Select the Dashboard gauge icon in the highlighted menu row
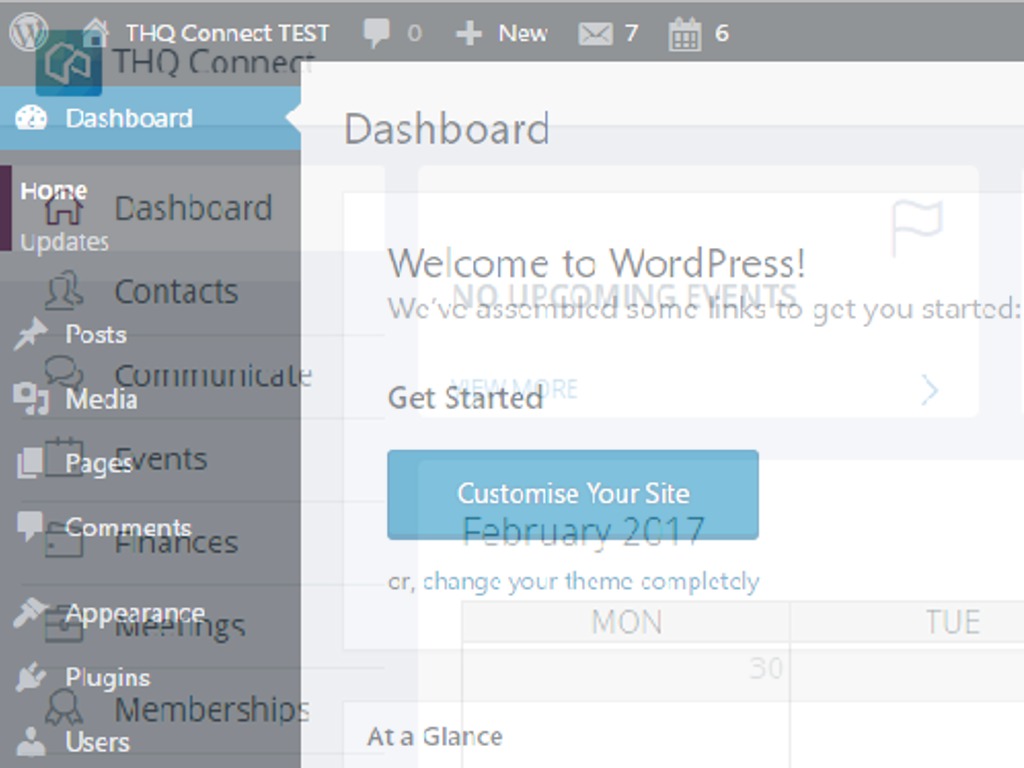 pos(31,118)
